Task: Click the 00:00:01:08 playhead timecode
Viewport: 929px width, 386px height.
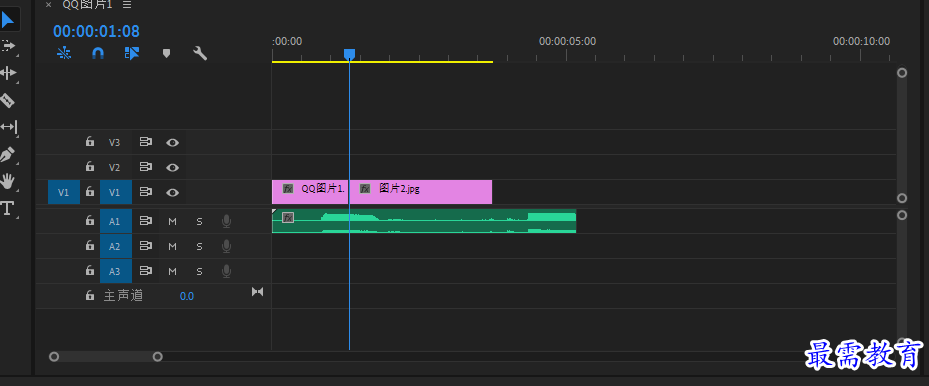Action: [x=97, y=31]
